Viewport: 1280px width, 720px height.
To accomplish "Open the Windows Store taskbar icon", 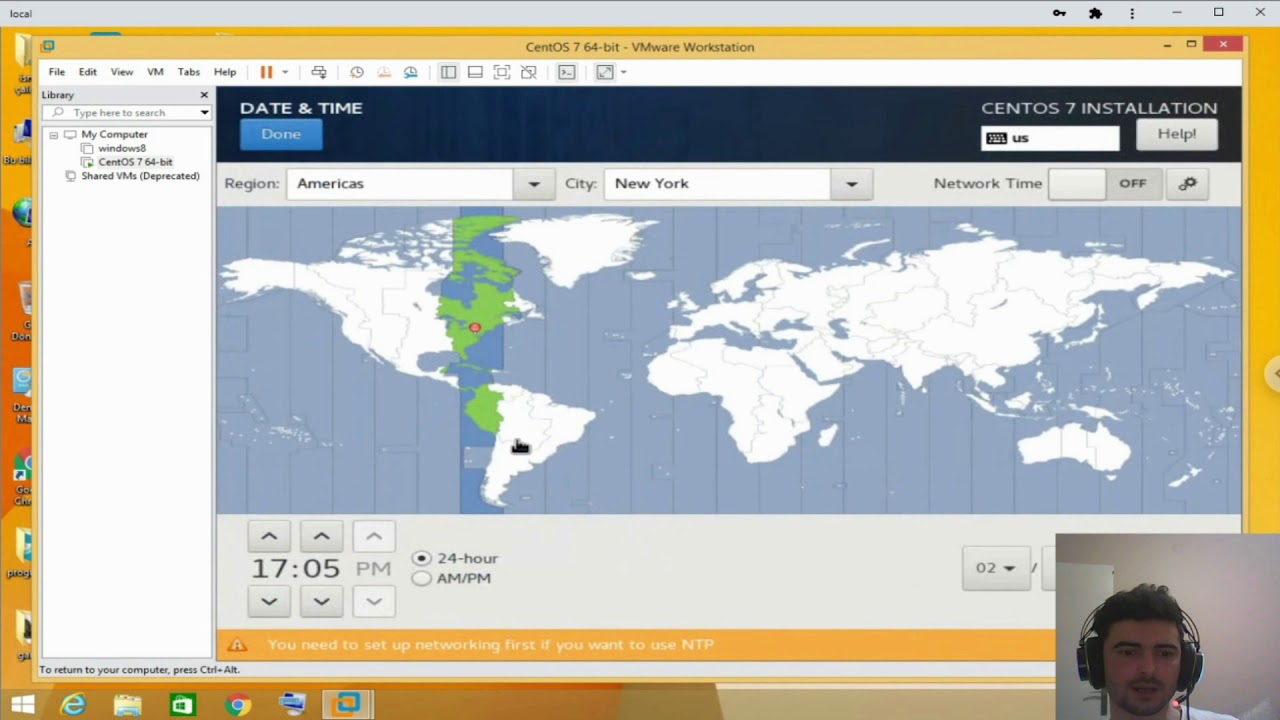I will [182, 705].
